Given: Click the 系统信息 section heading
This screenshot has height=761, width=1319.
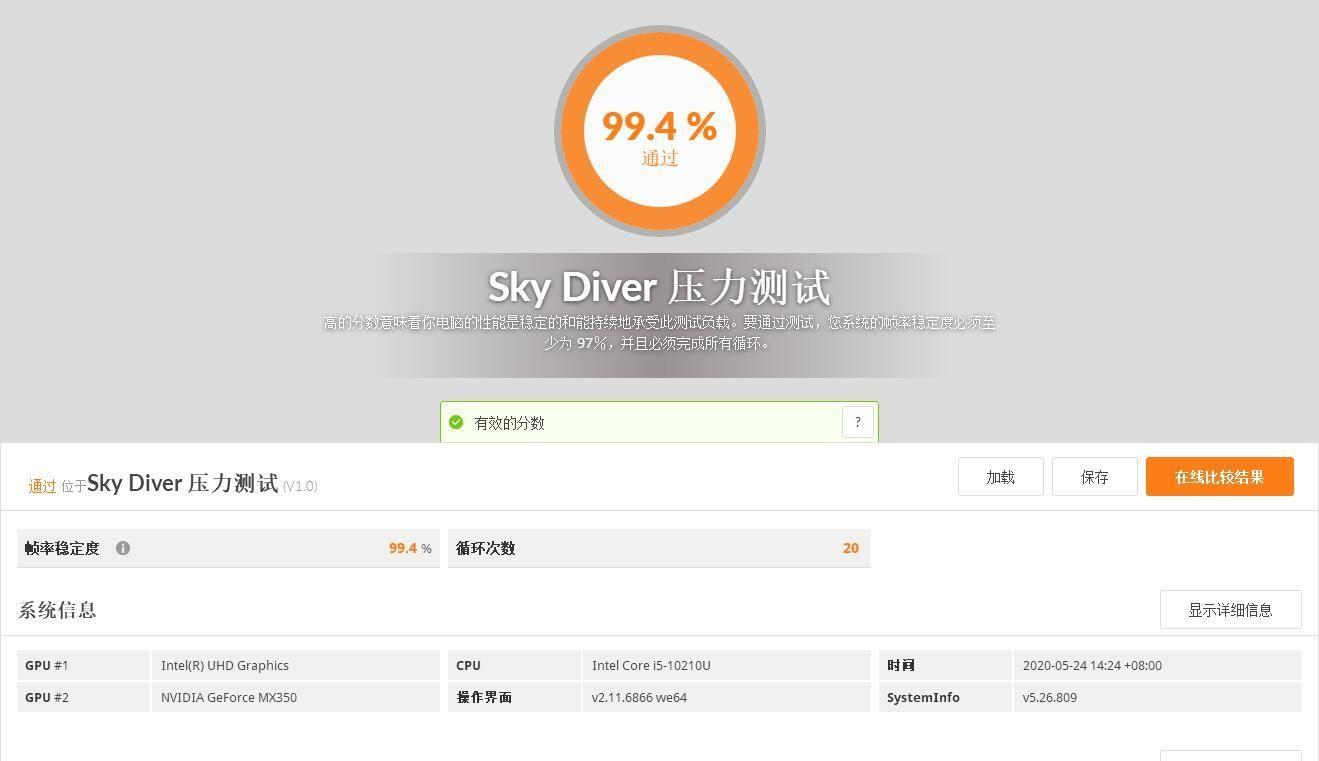Looking at the screenshot, I should 57,610.
